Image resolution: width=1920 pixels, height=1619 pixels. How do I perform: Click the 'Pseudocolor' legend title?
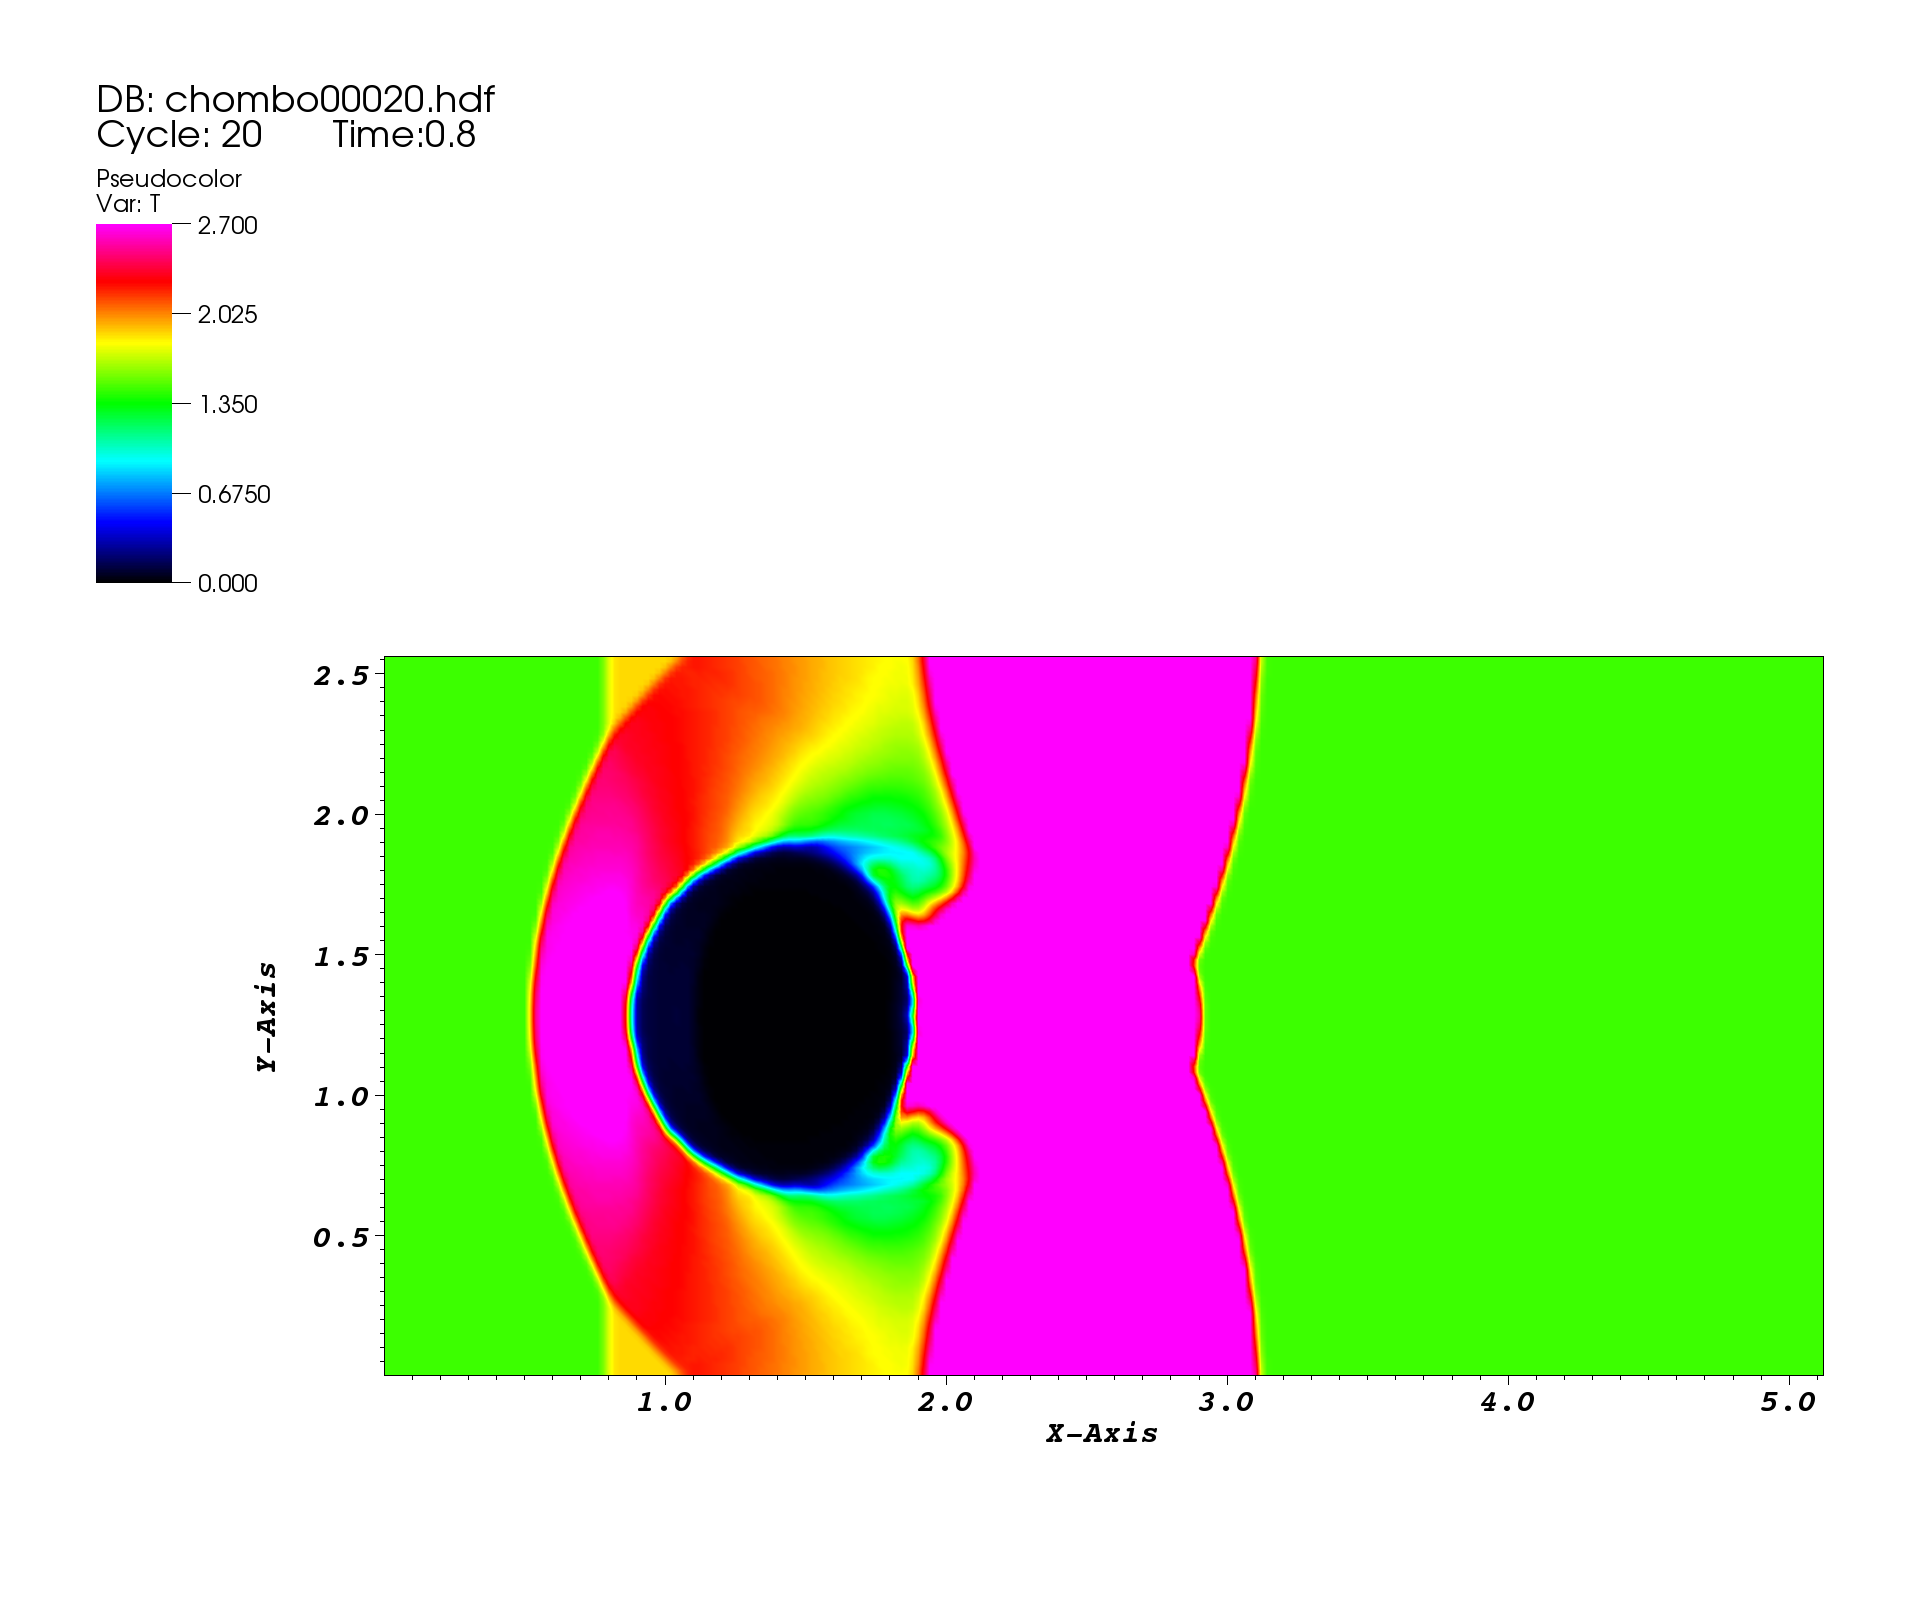(169, 179)
